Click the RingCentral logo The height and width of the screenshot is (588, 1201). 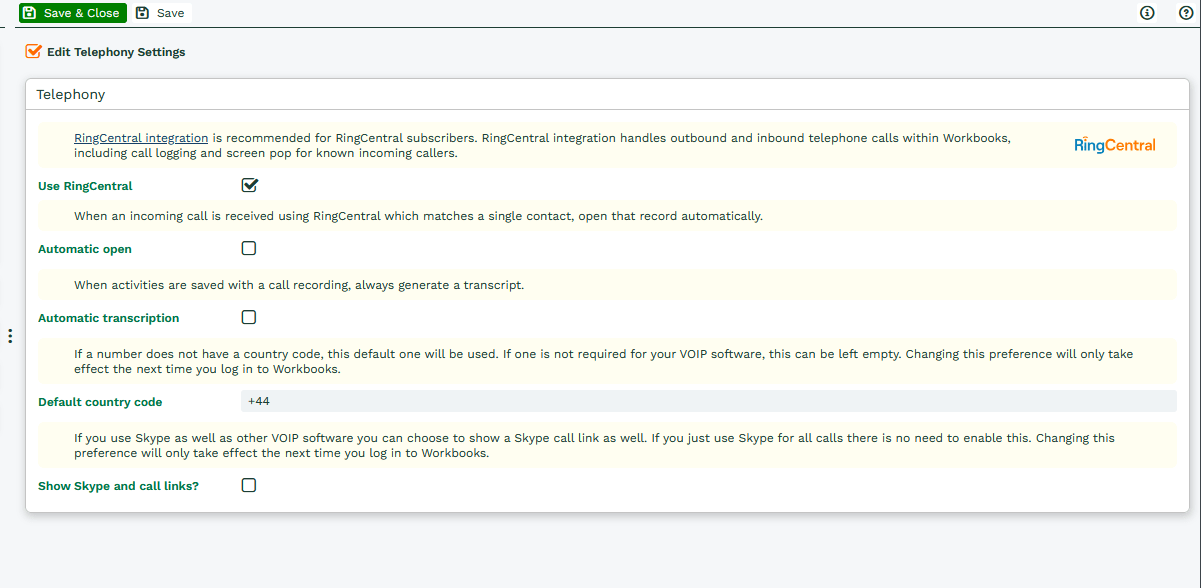click(x=1114, y=145)
